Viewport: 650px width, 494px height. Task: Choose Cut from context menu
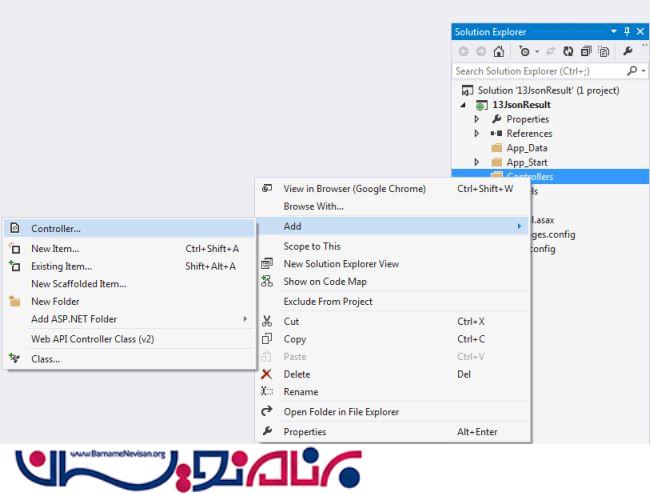point(393,321)
